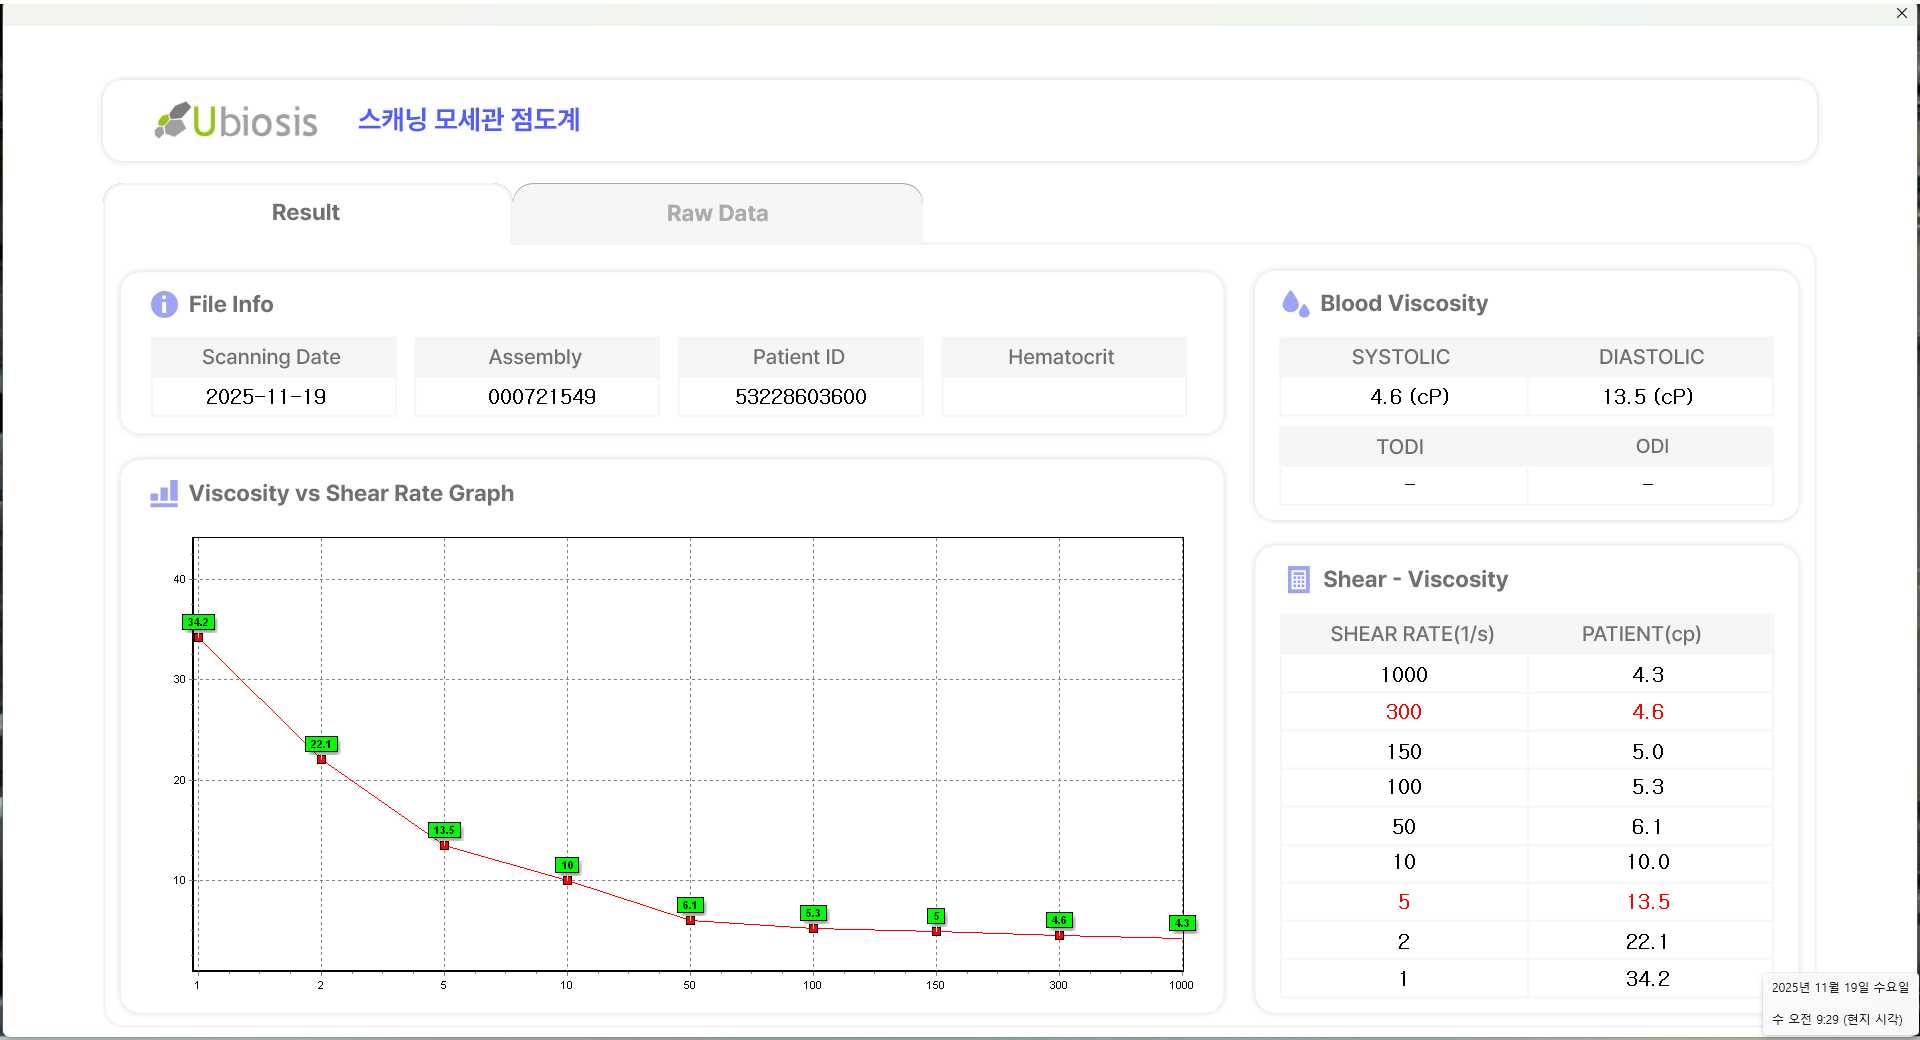Click the bar chart graph icon
The height and width of the screenshot is (1040, 1920).
tap(164, 493)
